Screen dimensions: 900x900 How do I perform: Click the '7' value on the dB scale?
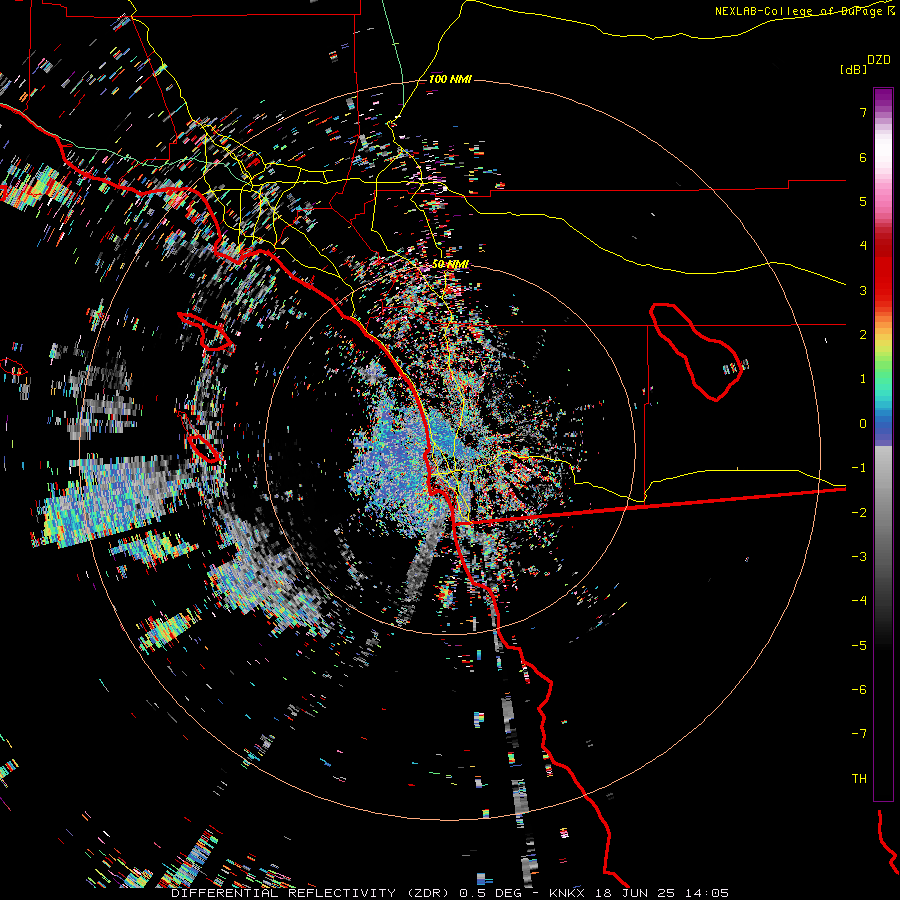click(863, 112)
